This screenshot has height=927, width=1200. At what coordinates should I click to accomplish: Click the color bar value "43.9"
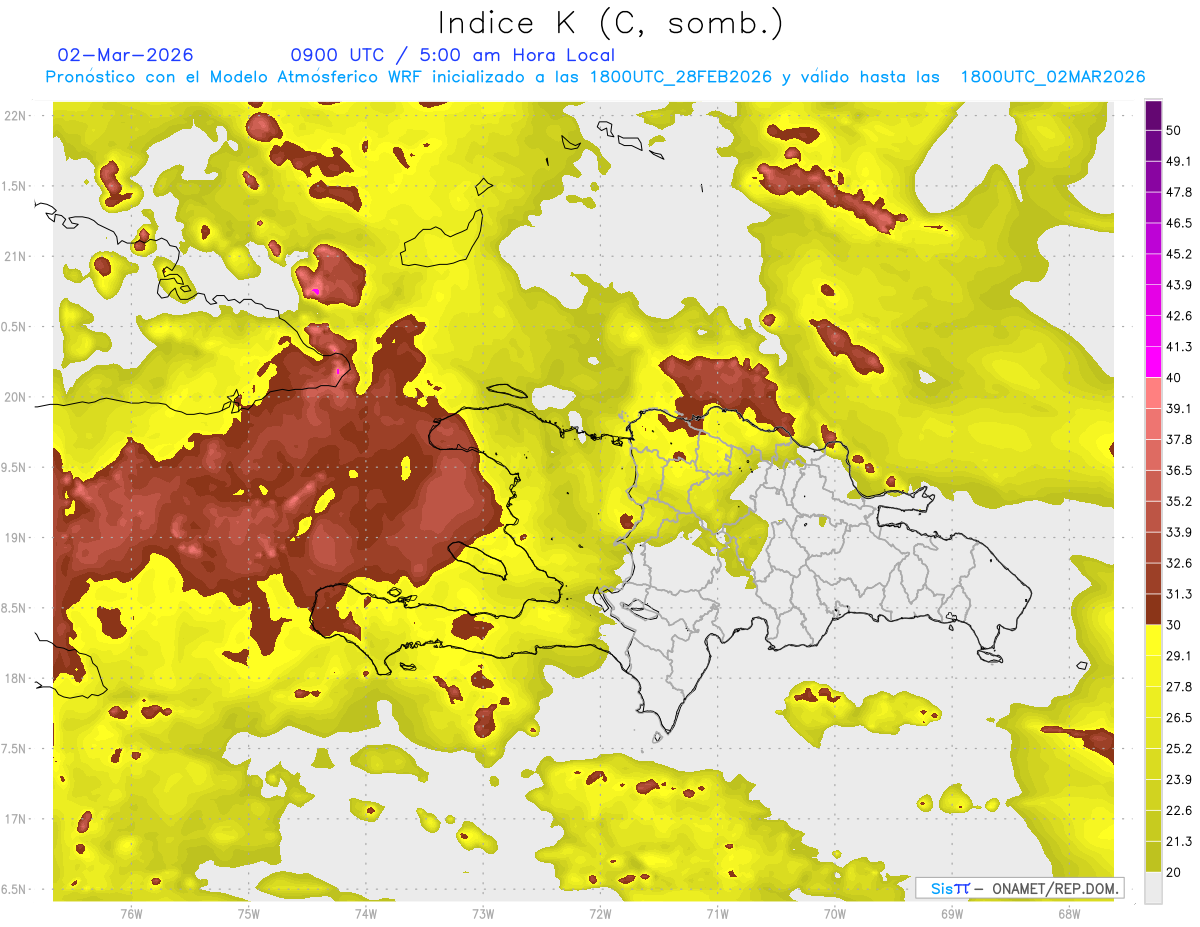1178,285
